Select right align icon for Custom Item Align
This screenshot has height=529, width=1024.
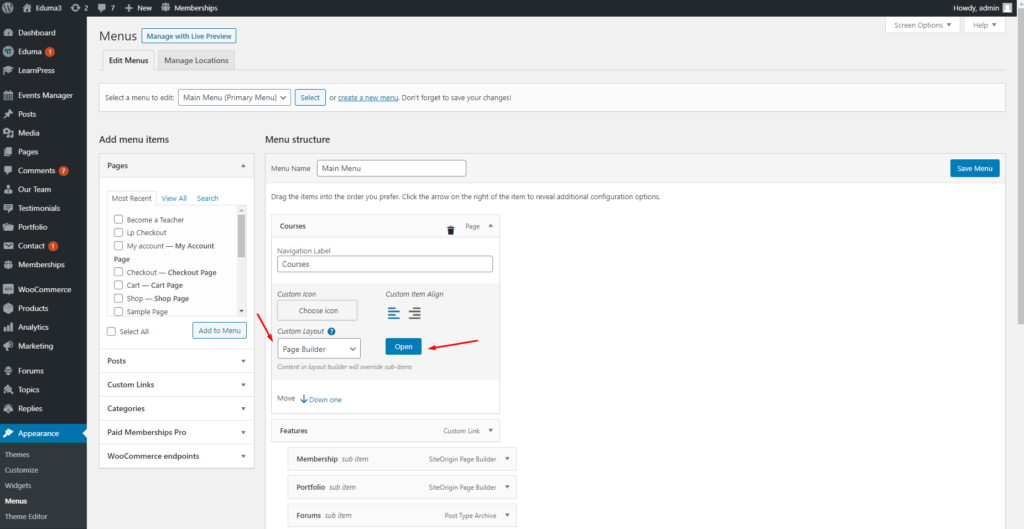point(415,313)
